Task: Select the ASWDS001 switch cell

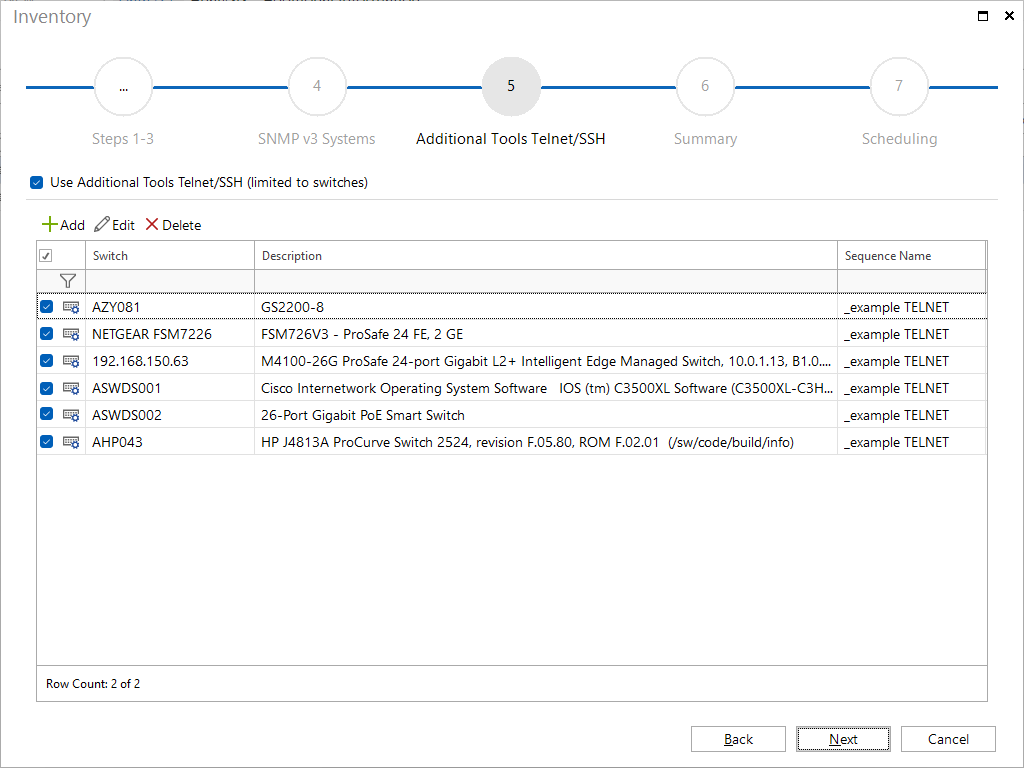Action: [170, 388]
